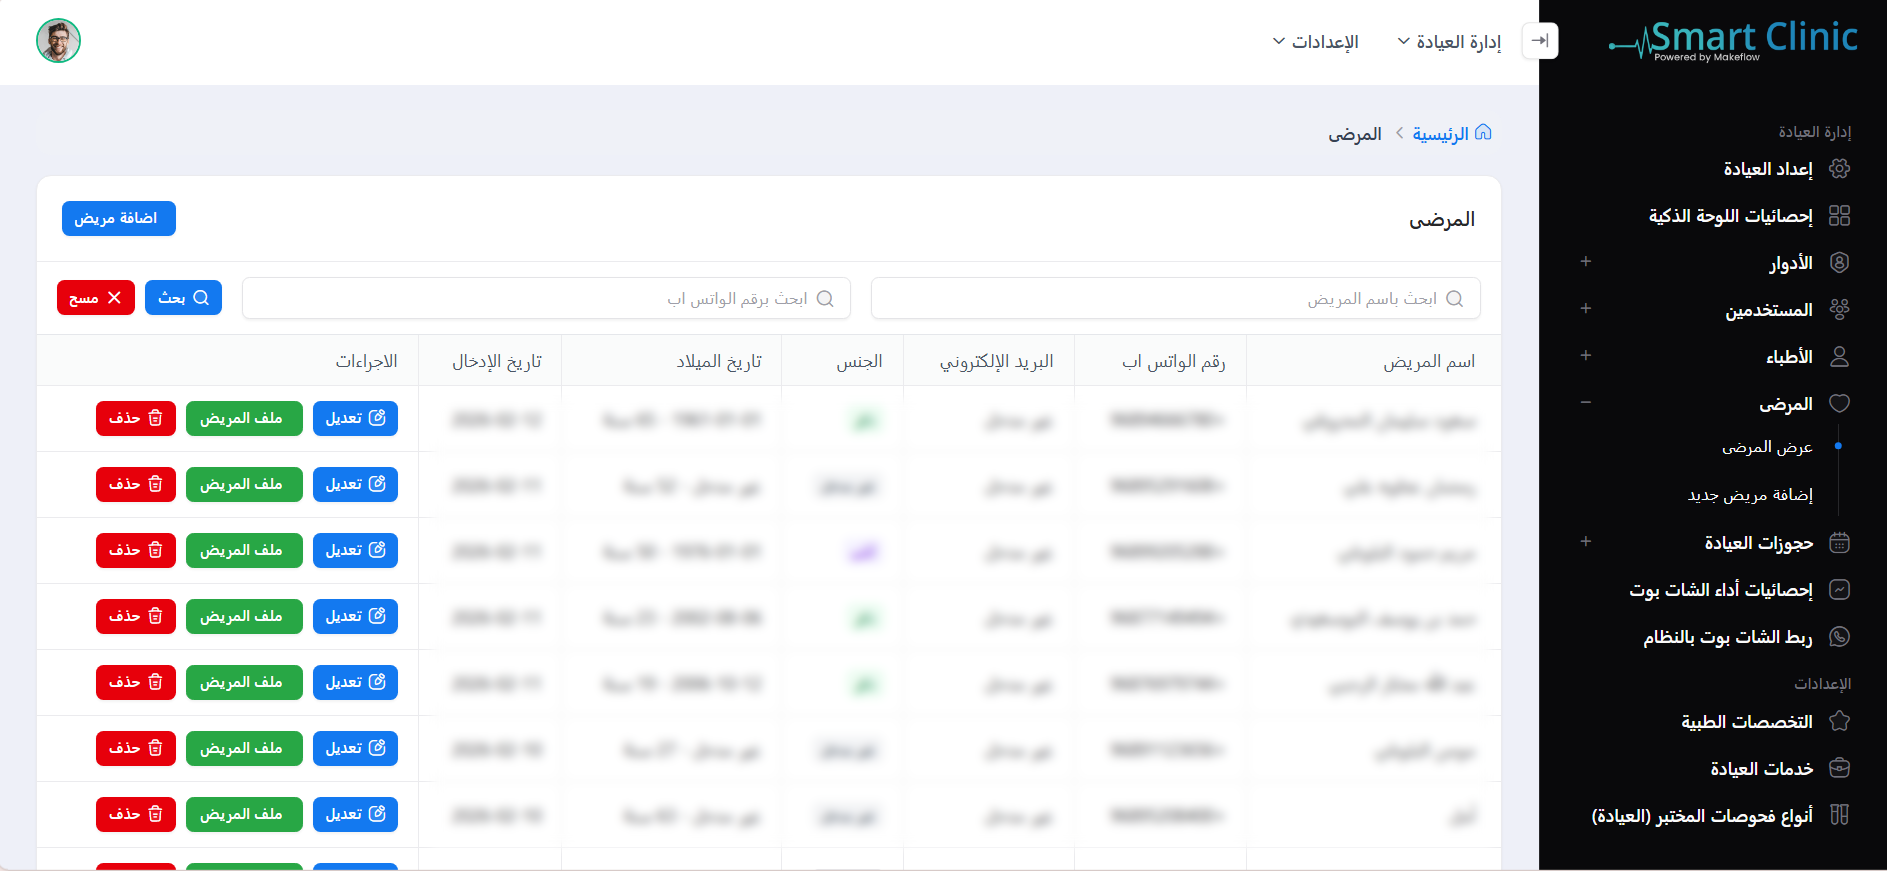
Task: Click the shield icon next to الأدوار
Action: (x=1839, y=263)
